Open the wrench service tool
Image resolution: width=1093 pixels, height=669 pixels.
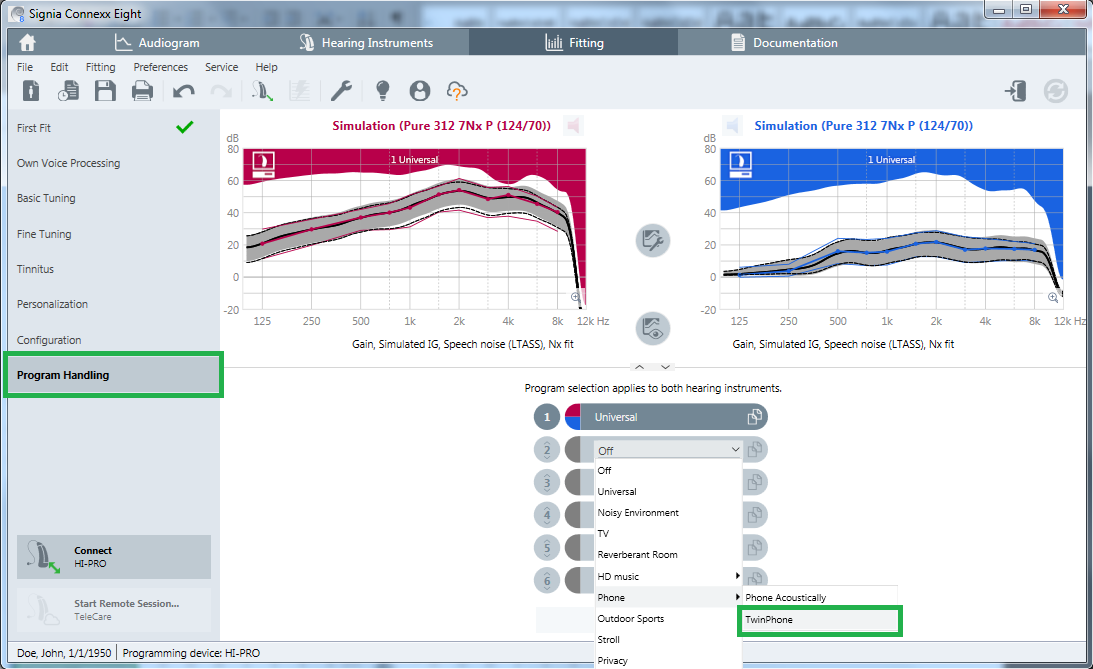(342, 91)
